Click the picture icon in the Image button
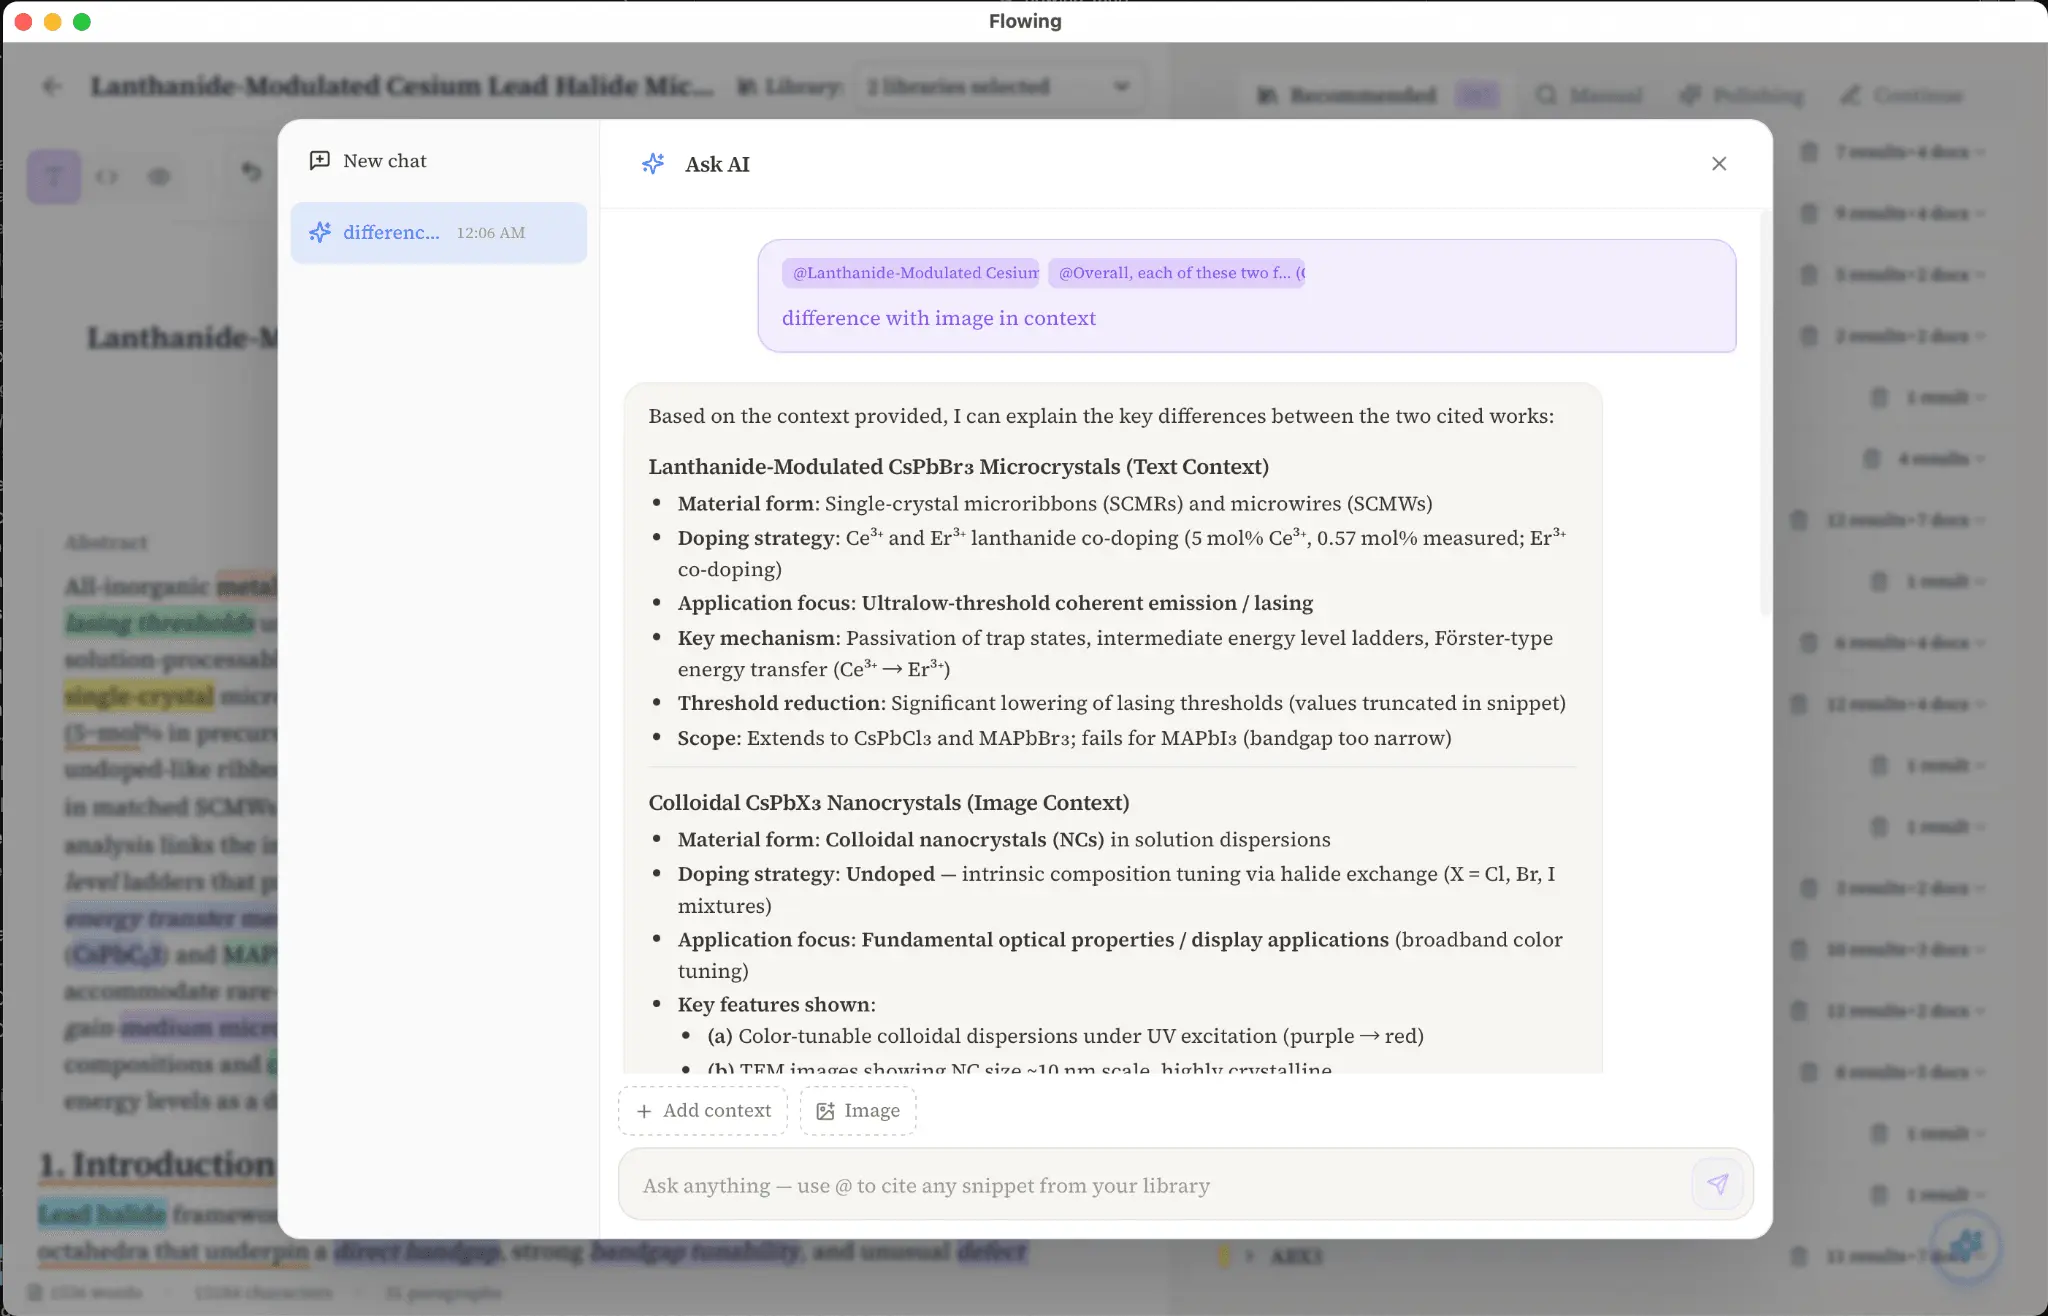This screenshot has width=2048, height=1316. pyautogui.click(x=825, y=1111)
